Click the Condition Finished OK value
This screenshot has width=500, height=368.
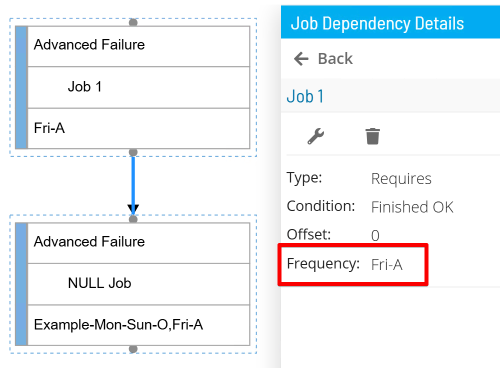tap(412, 207)
